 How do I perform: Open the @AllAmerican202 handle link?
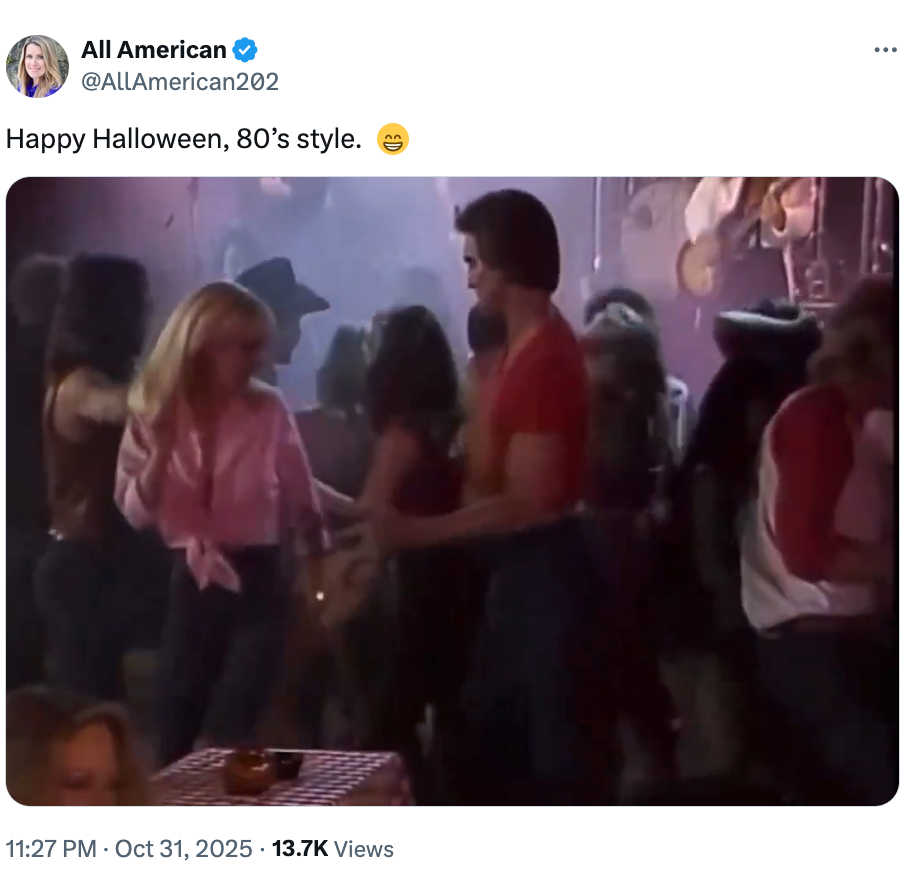[180, 81]
